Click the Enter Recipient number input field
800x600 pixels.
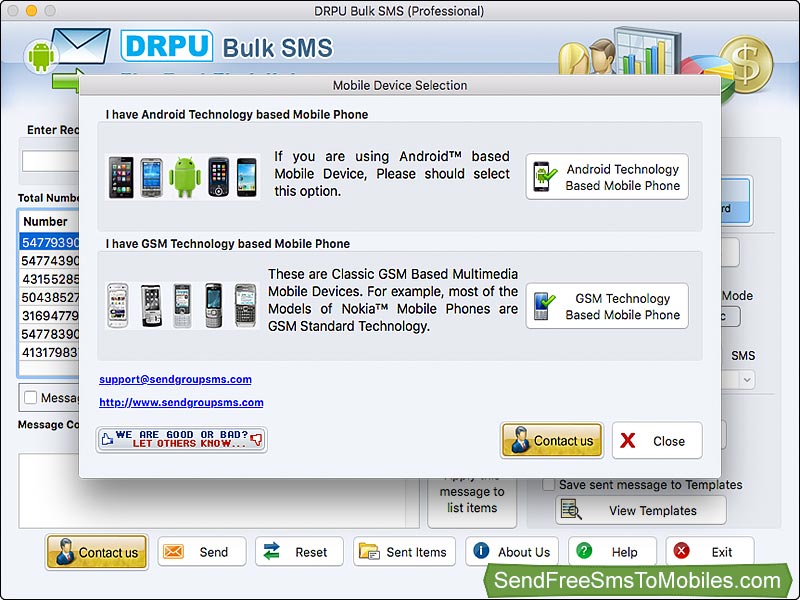pyautogui.click(x=51, y=161)
